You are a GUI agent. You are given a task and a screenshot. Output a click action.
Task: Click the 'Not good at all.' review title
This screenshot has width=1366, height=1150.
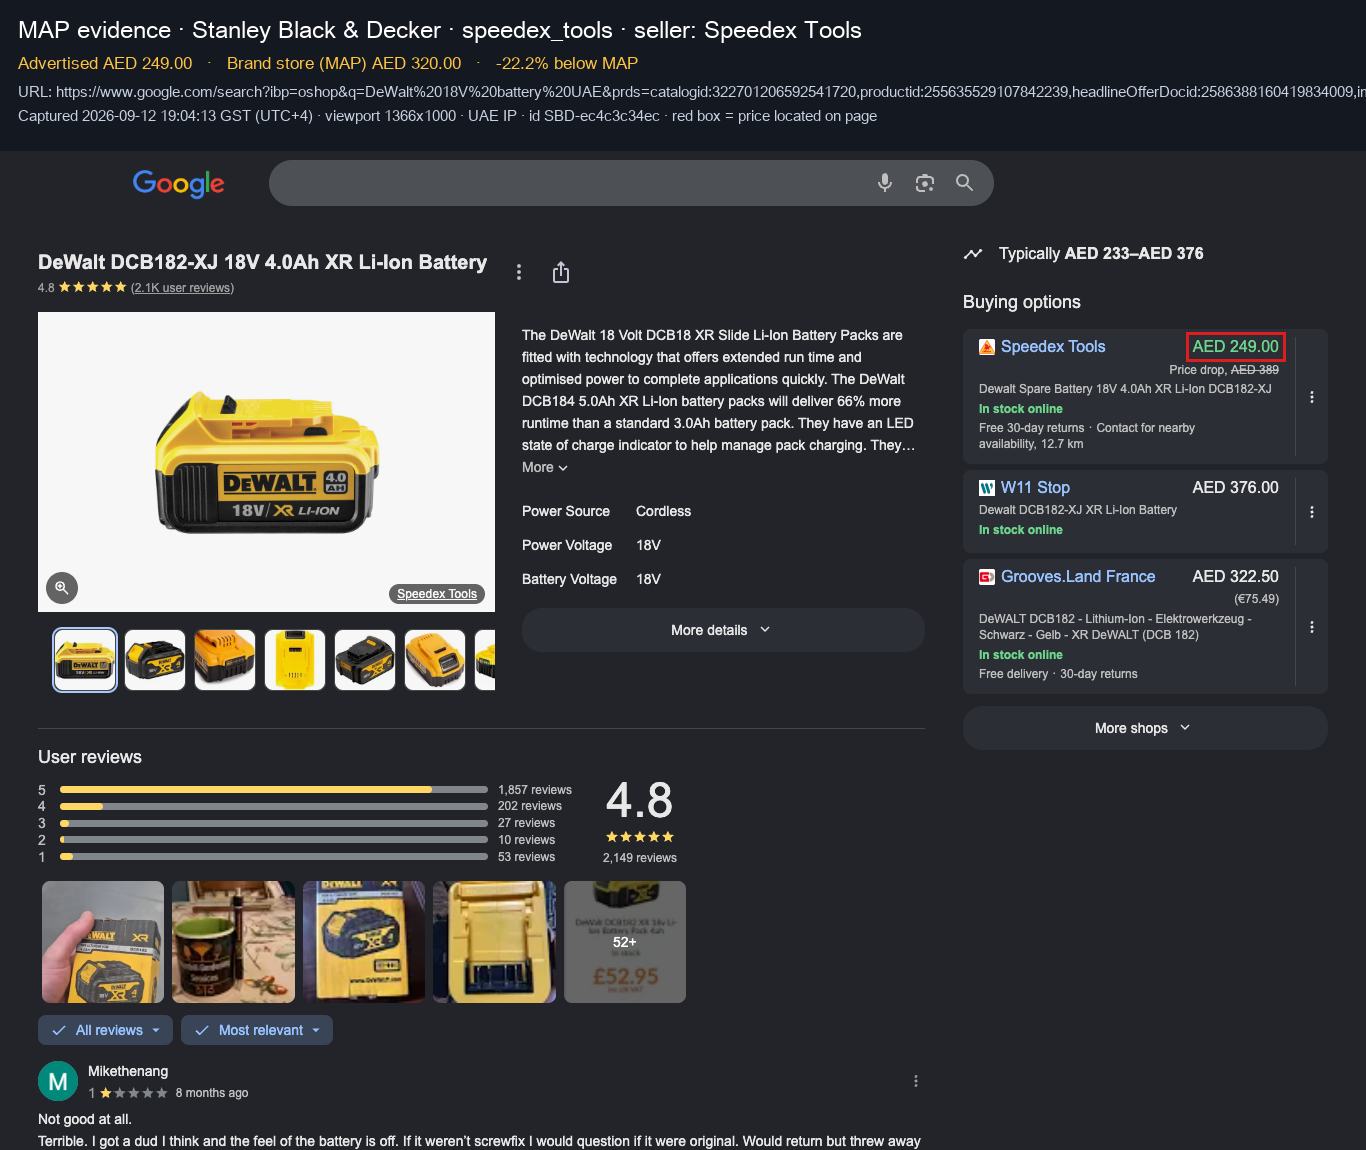(x=85, y=1119)
